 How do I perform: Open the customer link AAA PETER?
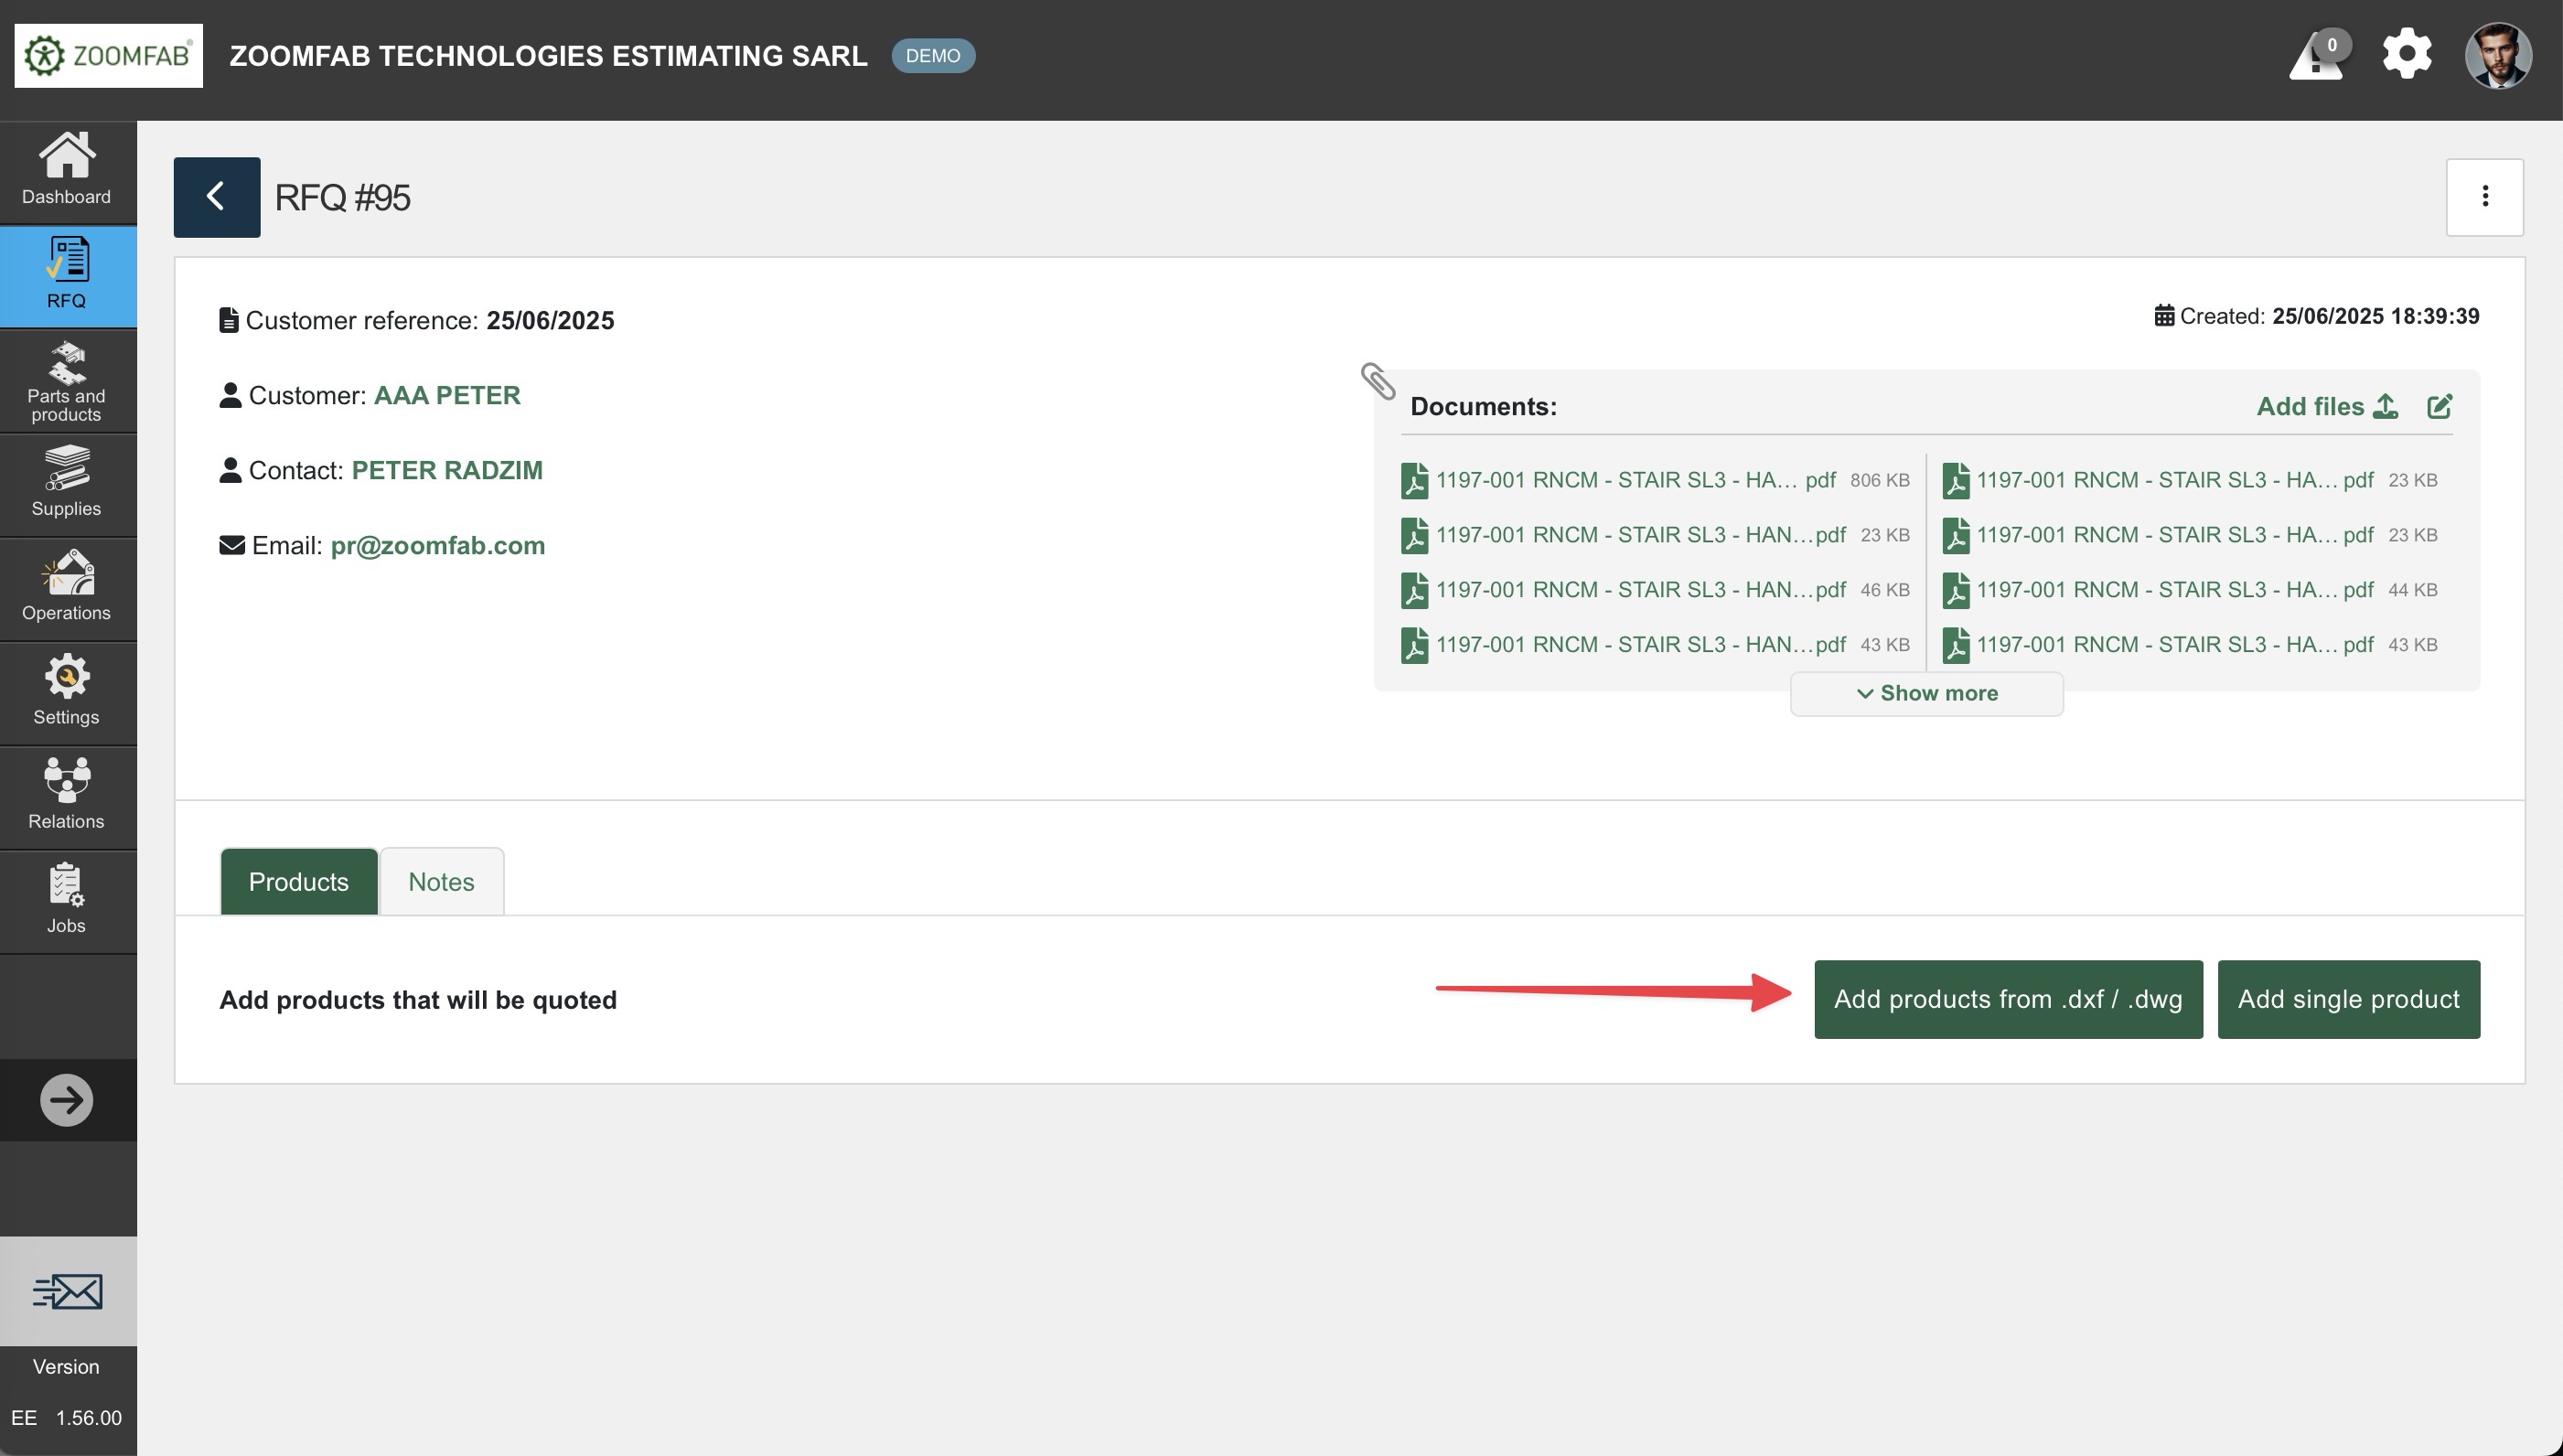tap(447, 395)
